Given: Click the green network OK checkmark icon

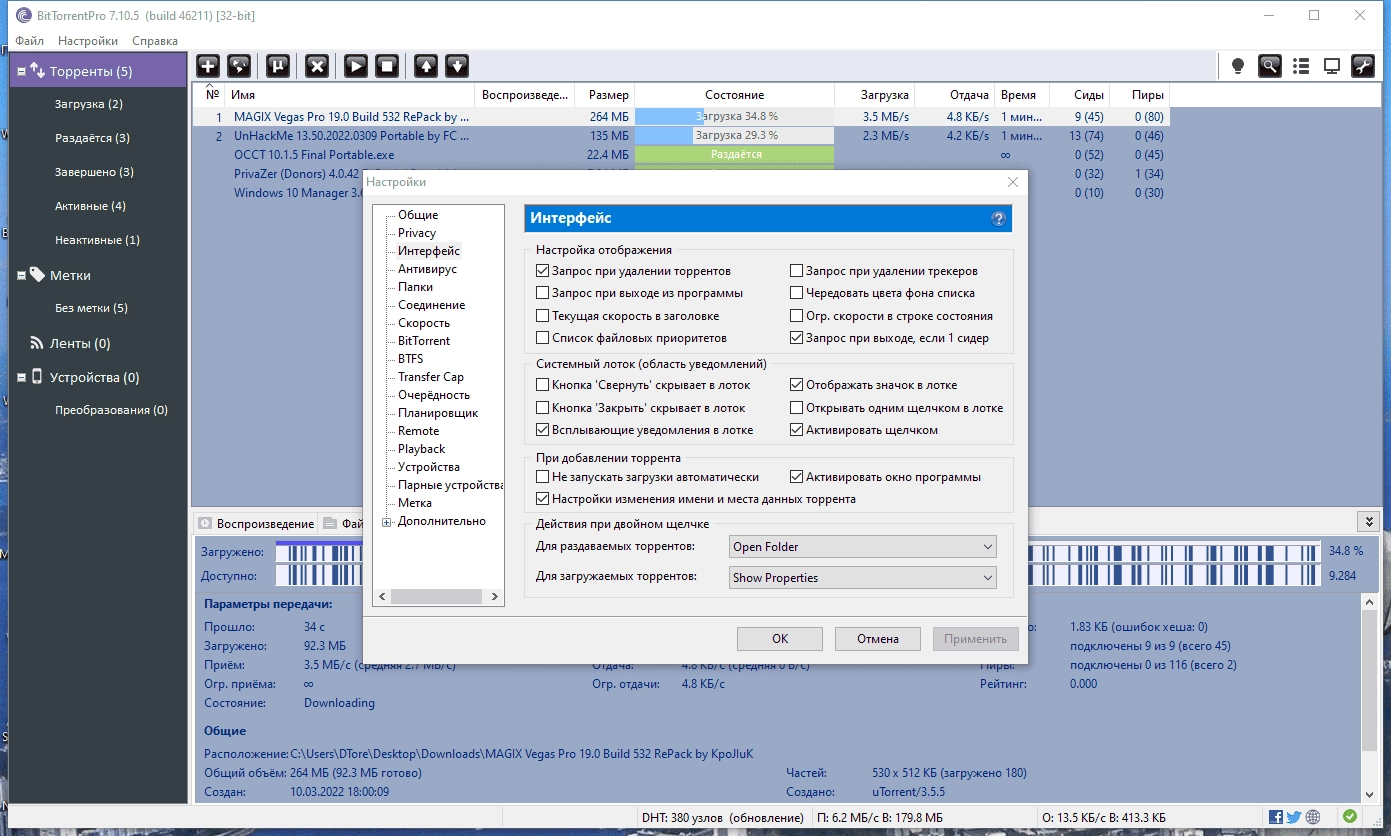Looking at the screenshot, I should (1350, 817).
